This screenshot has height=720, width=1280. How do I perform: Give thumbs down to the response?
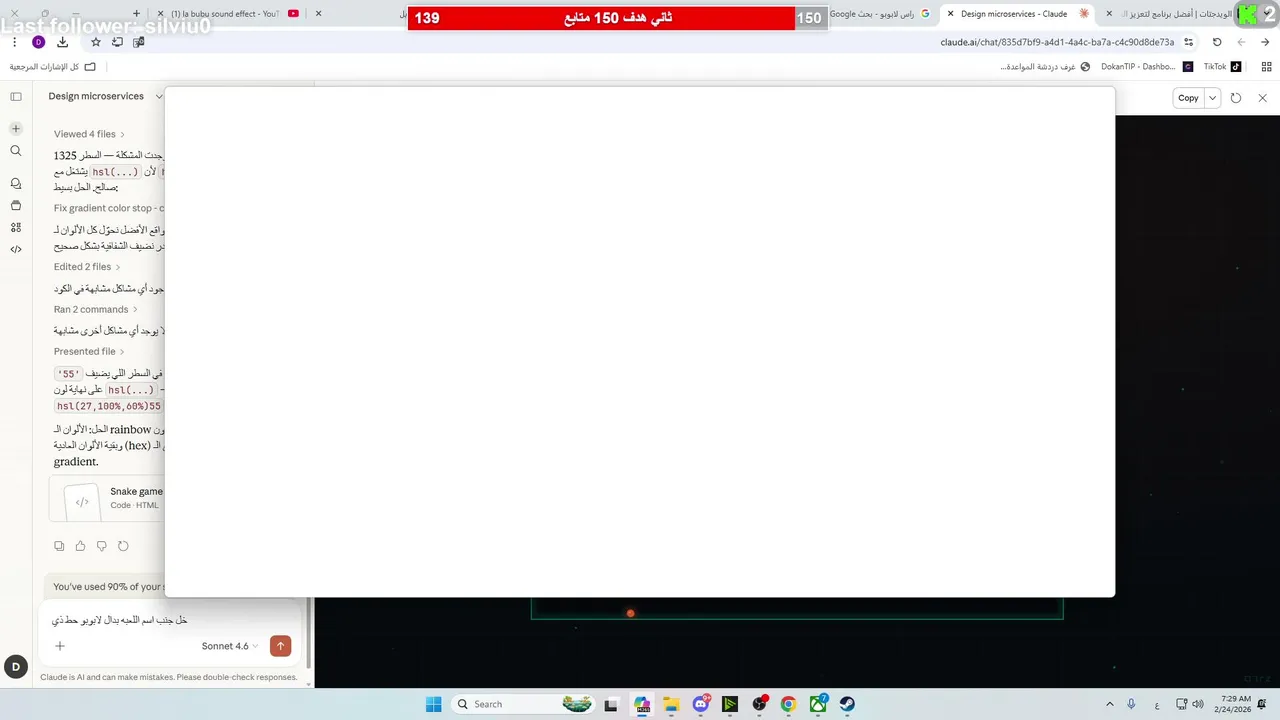pos(102,546)
